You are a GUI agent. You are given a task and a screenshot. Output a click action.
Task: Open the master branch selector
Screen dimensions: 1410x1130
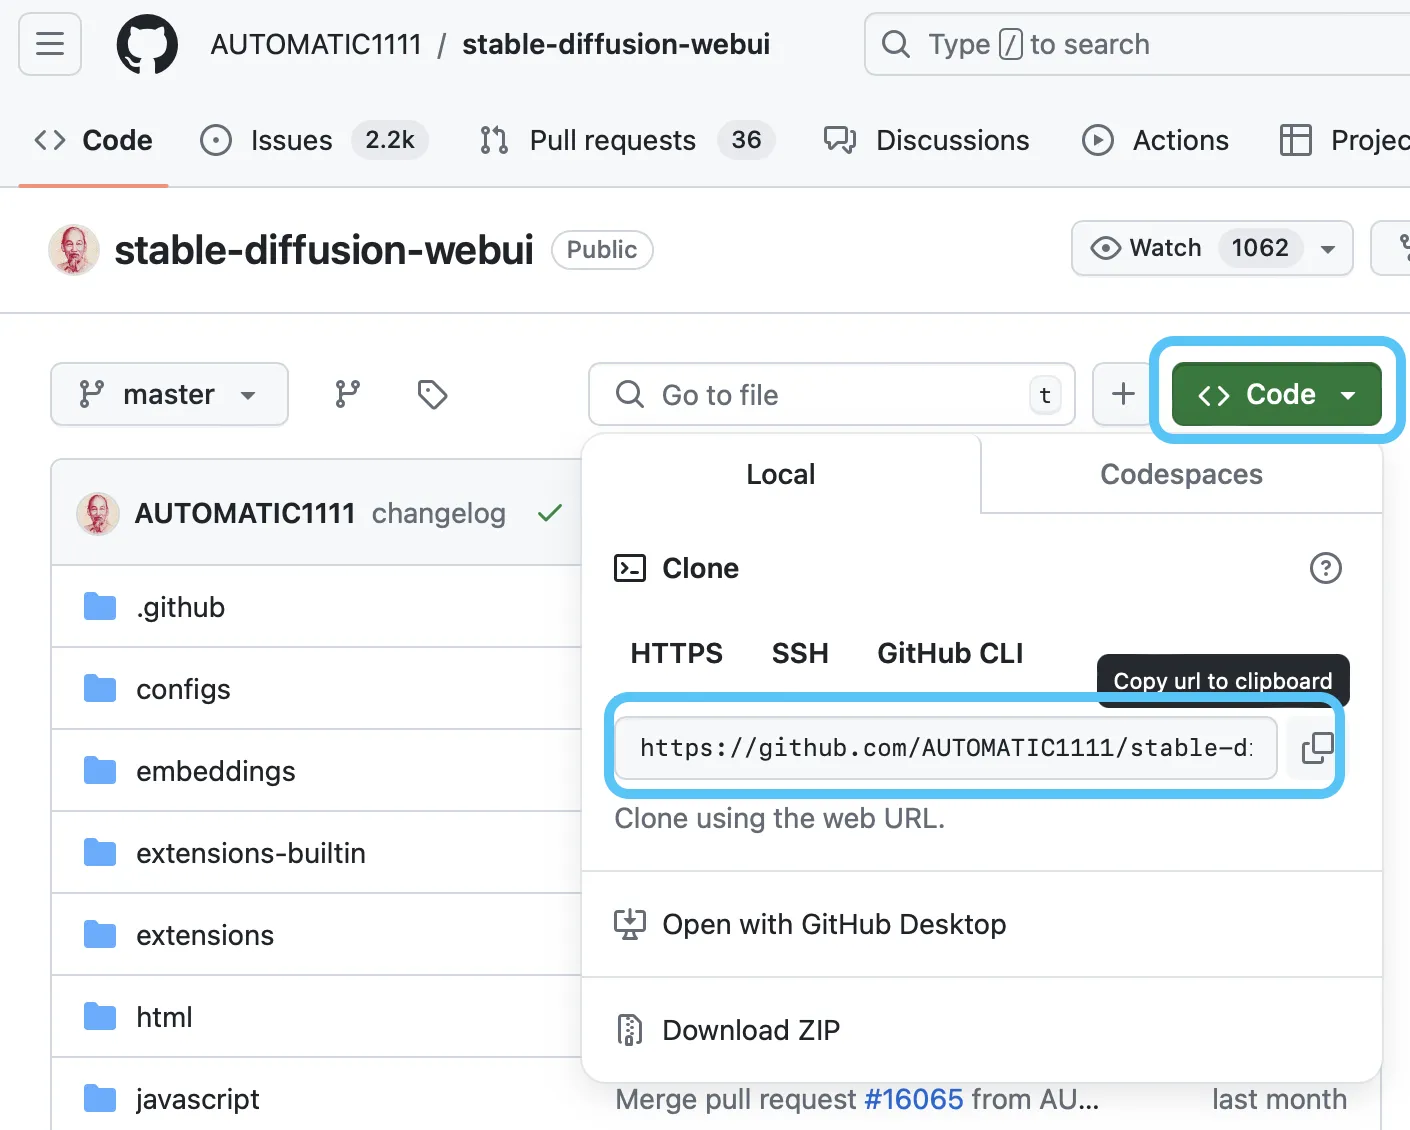[x=168, y=394]
